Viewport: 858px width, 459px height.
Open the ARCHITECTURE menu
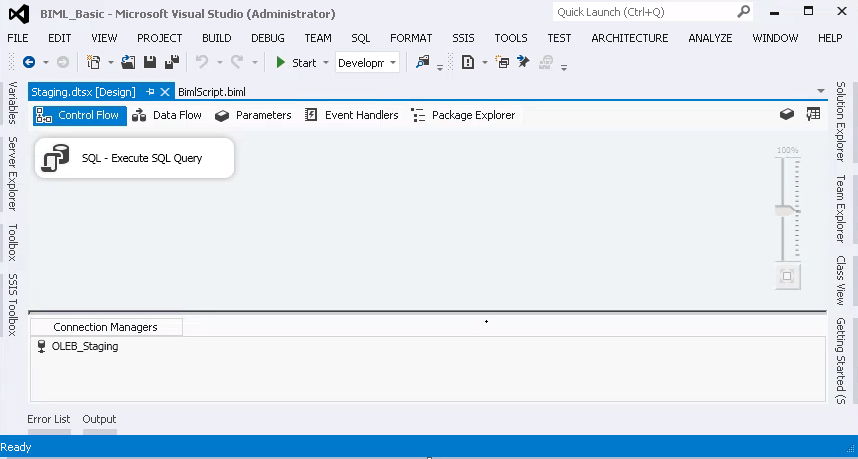tap(630, 38)
